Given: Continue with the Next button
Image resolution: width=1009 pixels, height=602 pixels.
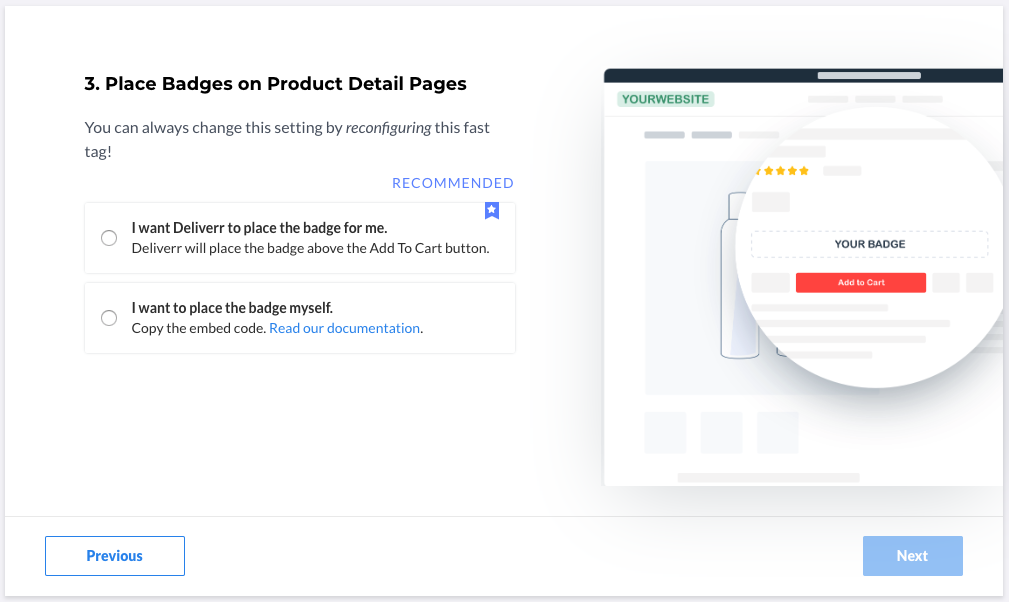Looking at the screenshot, I should (x=912, y=556).
